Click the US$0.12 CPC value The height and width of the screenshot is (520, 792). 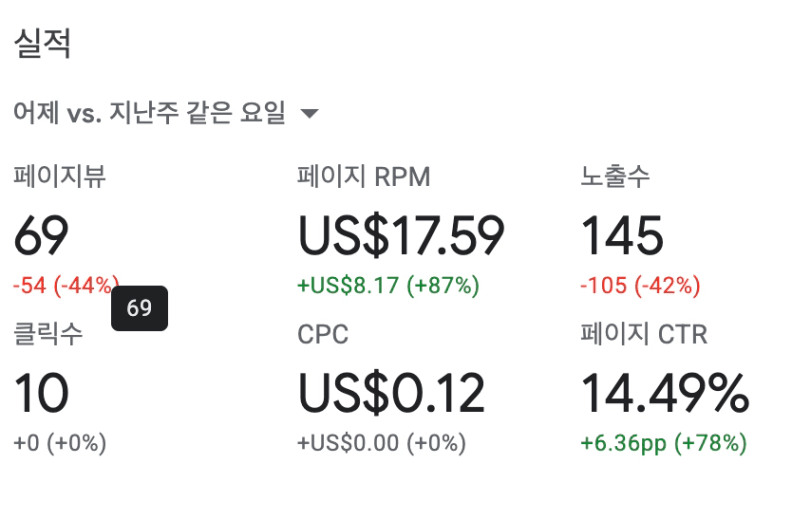click(391, 393)
